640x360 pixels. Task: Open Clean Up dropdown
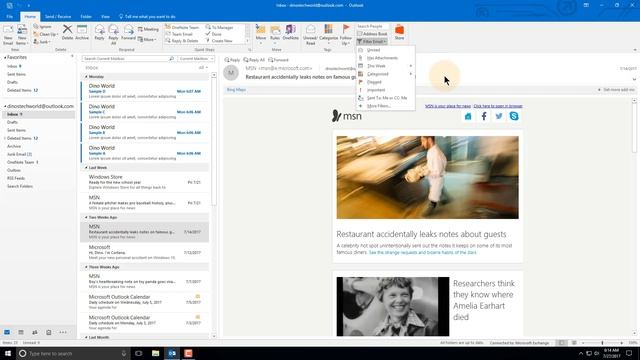coord(46,34)
